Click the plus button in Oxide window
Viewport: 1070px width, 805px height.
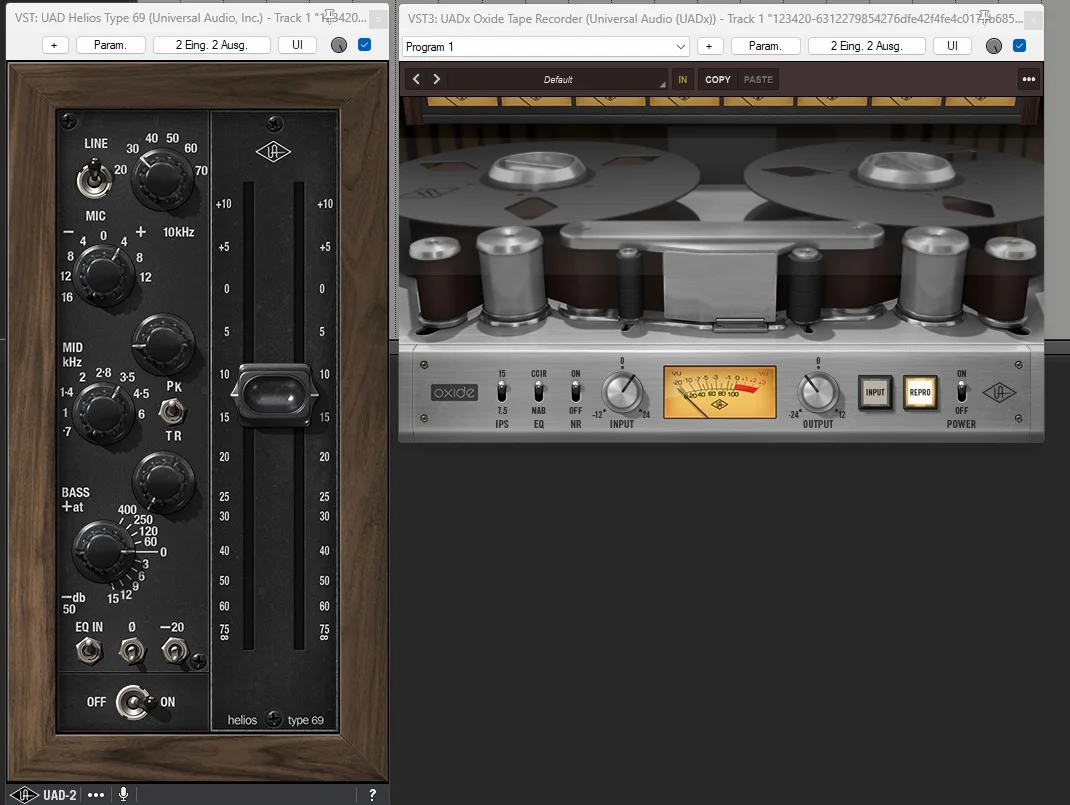[x=709, y=46]
